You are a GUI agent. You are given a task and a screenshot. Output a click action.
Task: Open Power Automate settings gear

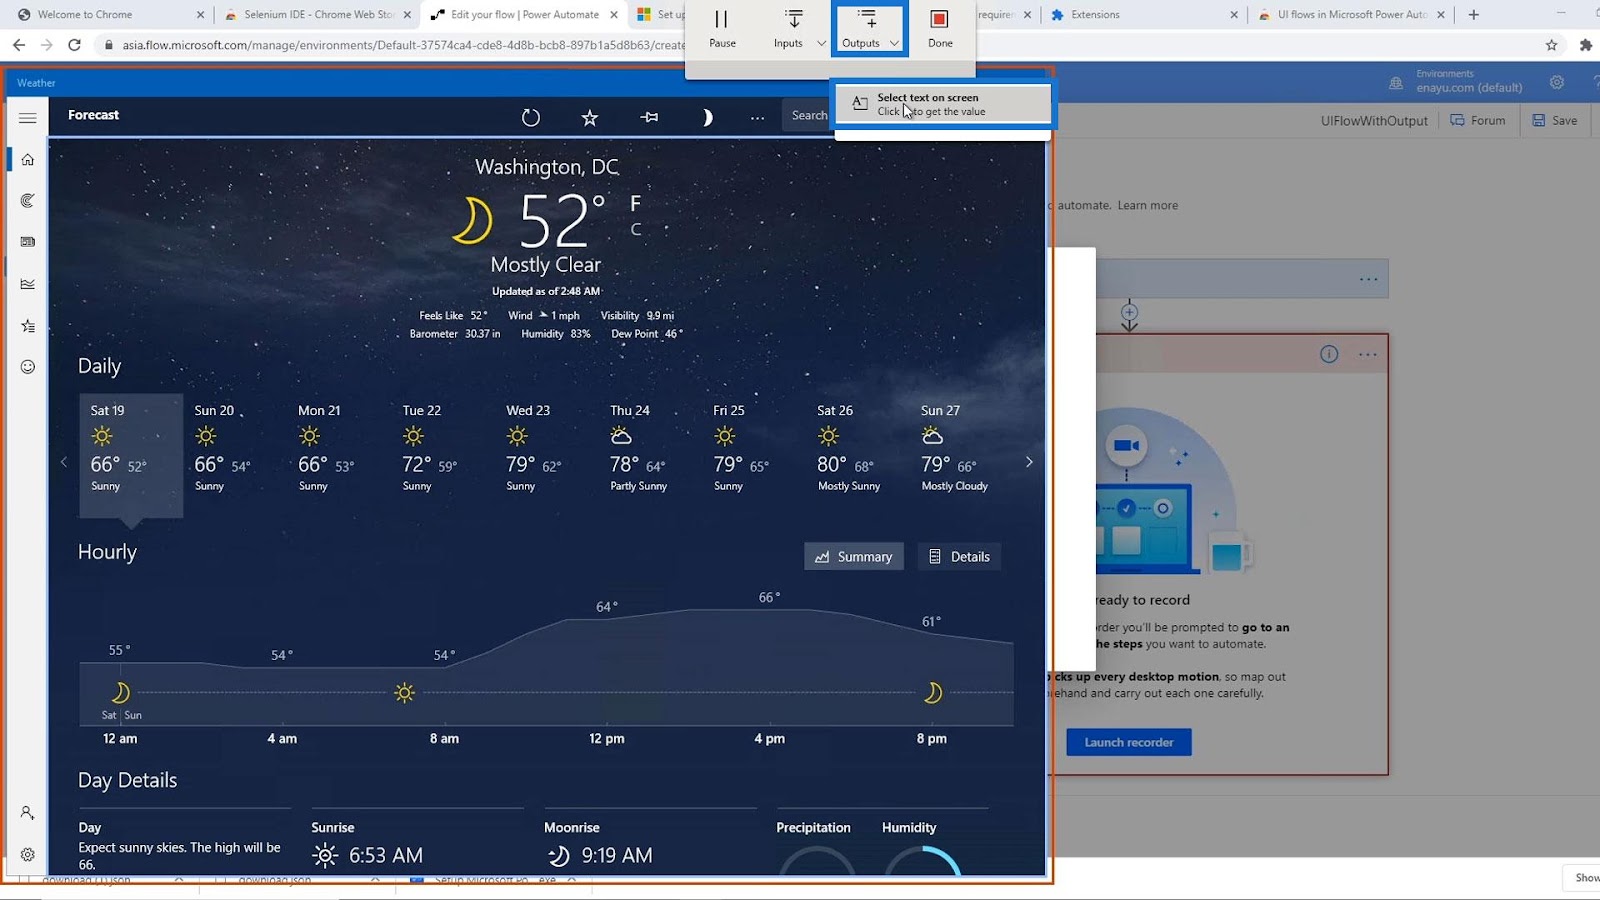[x=1557, y=83]
